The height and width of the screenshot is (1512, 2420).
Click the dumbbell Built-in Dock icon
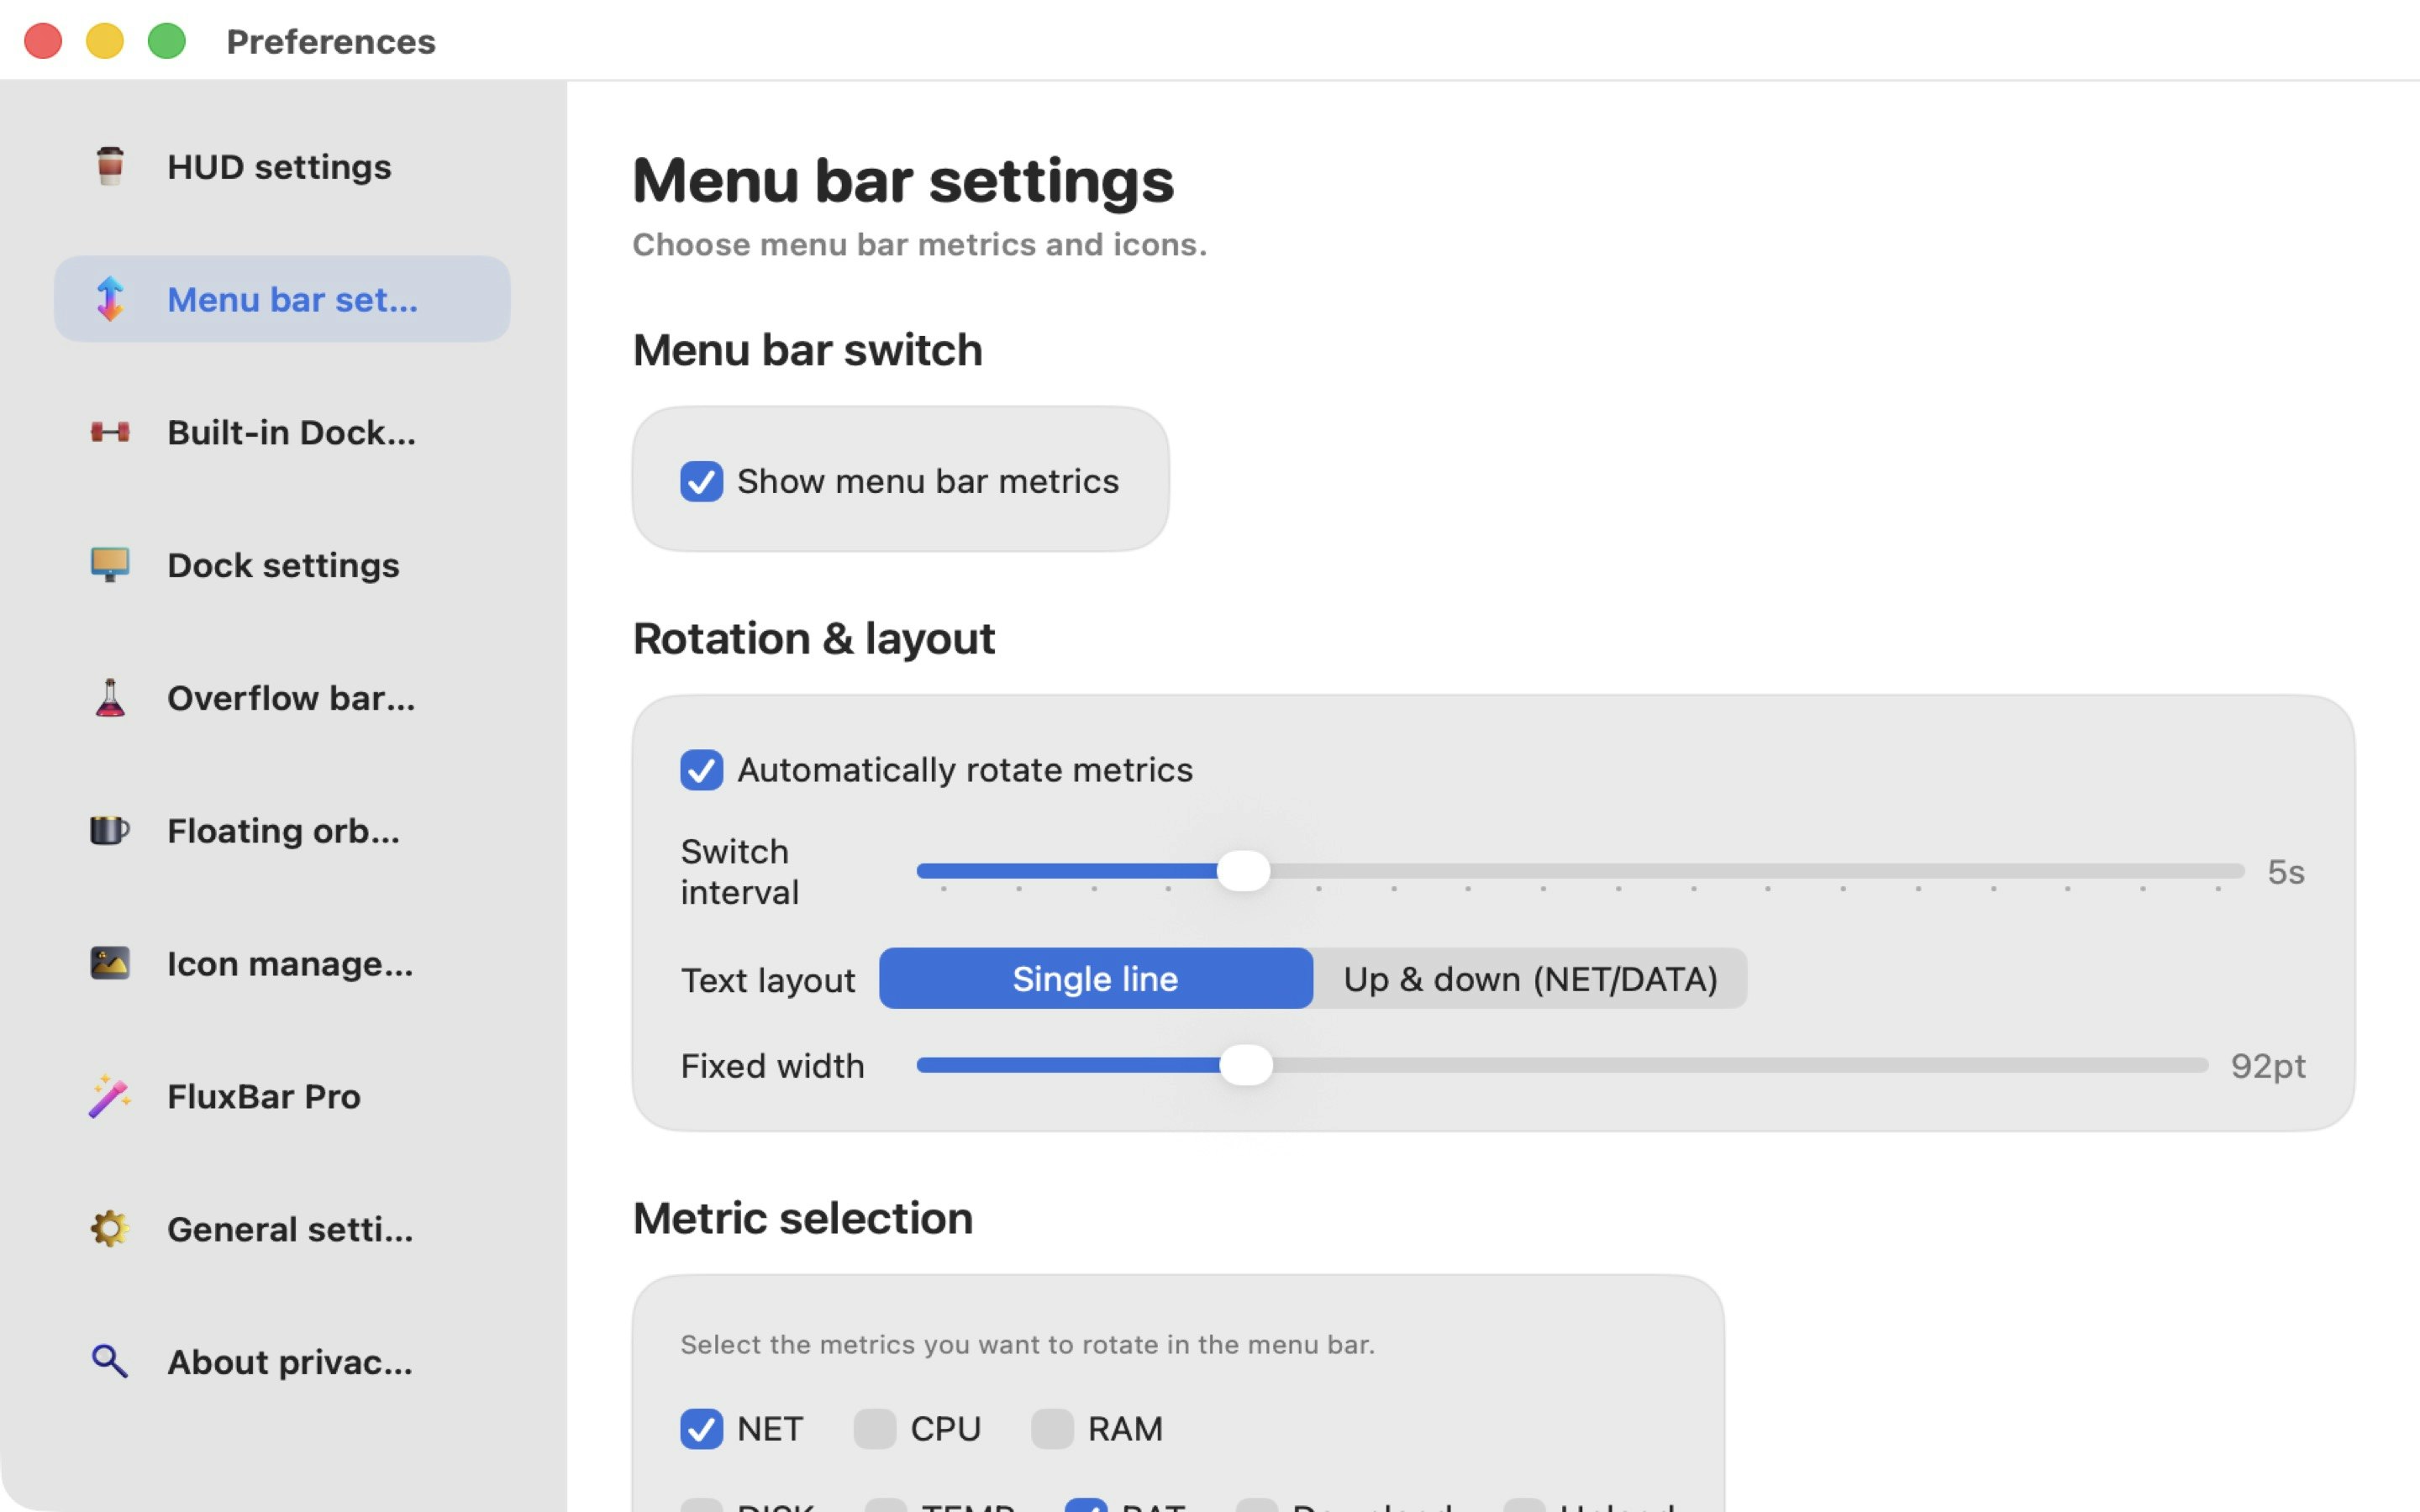(110, 432)
